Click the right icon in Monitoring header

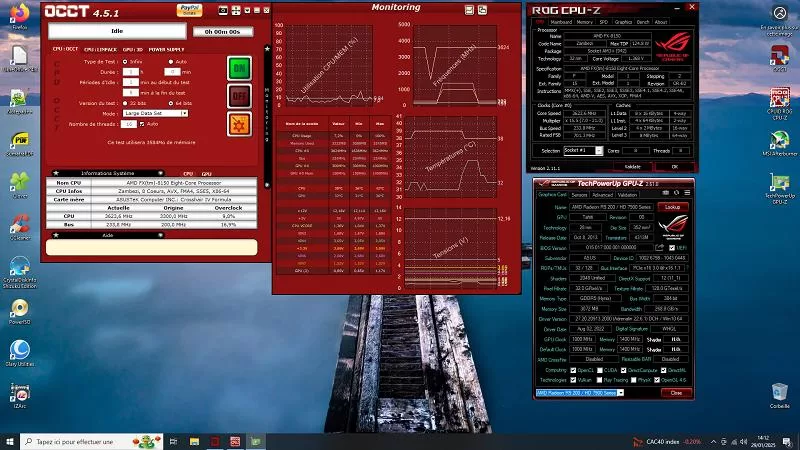click(x=482, y=10)
